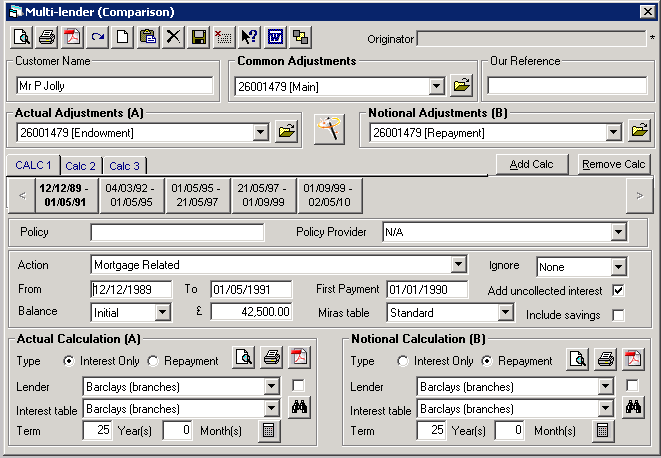661x458 pixels.
Task: Open the Miras table Standard dropdown
Action: [505, 313]
